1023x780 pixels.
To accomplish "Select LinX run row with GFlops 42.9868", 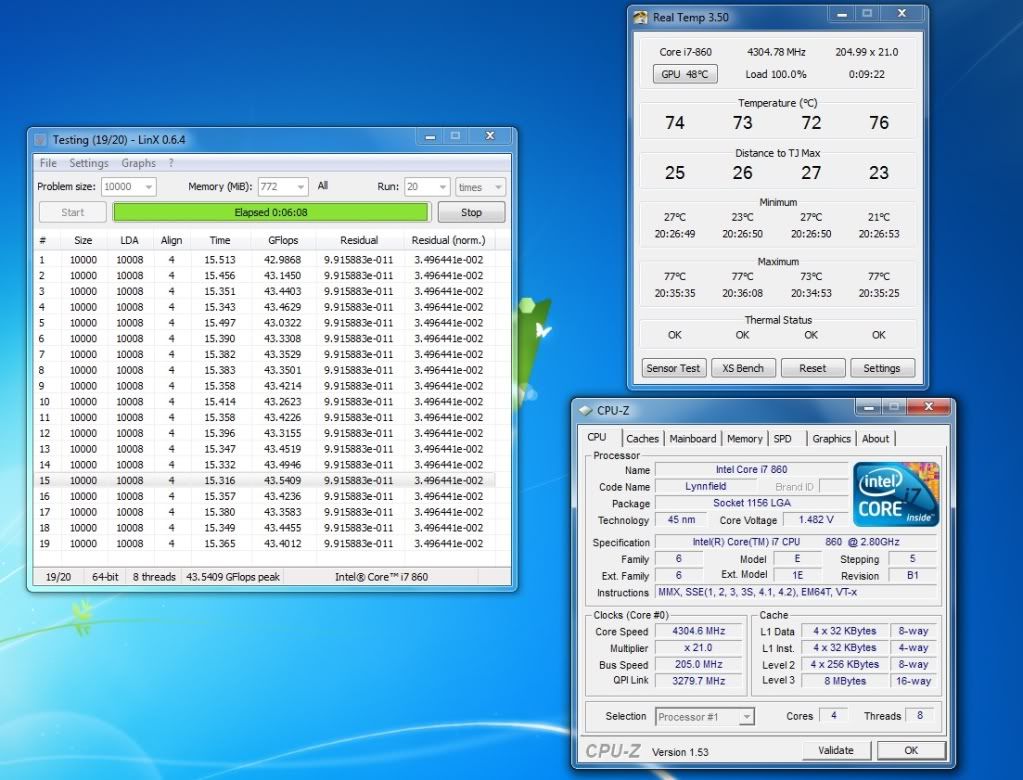I will 264,260.
